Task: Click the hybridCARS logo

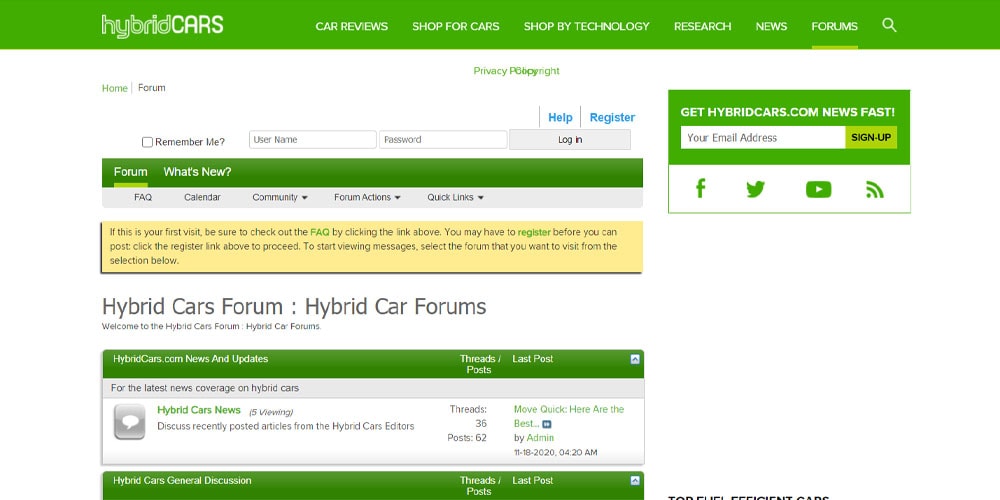Action: pos(162,25)
